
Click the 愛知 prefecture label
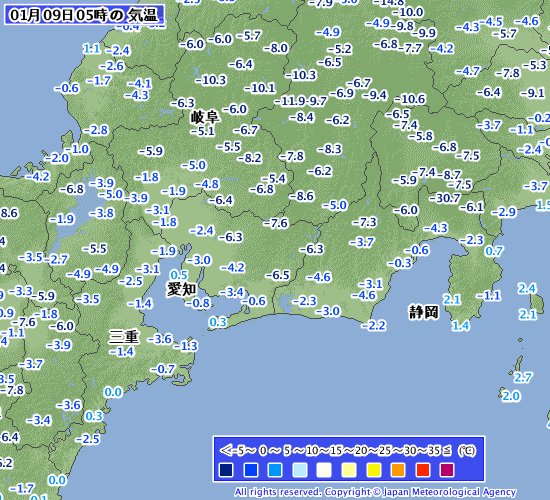pos(181,289)
